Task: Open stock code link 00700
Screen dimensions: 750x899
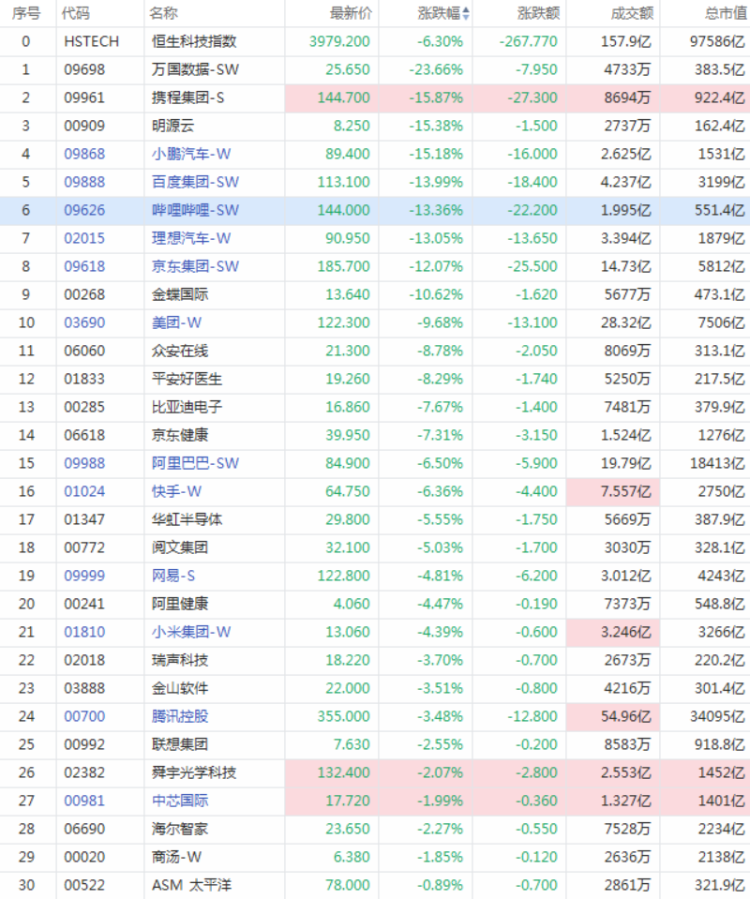Action: (x=84, y=717)
